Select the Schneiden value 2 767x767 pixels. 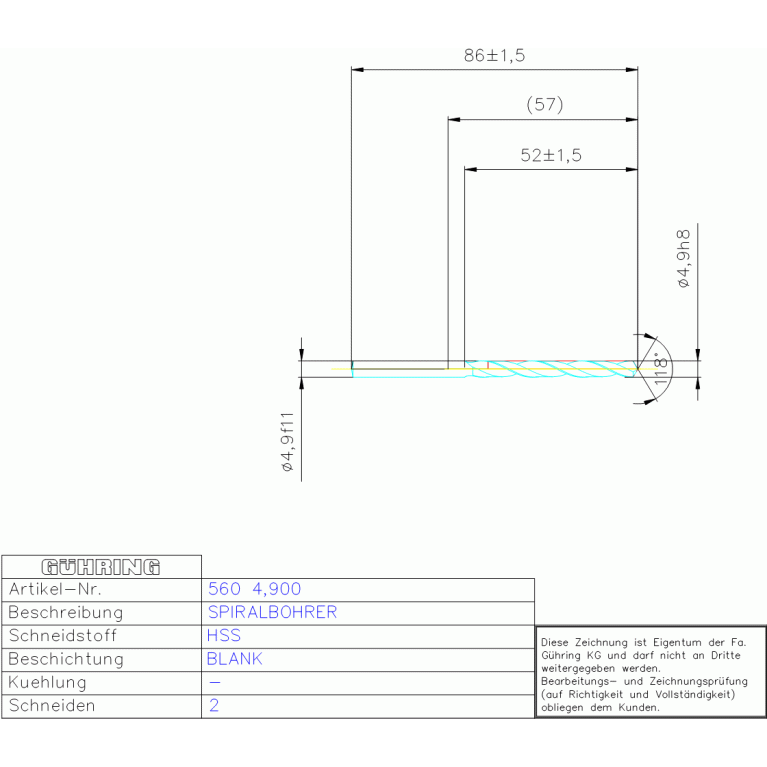213,706
